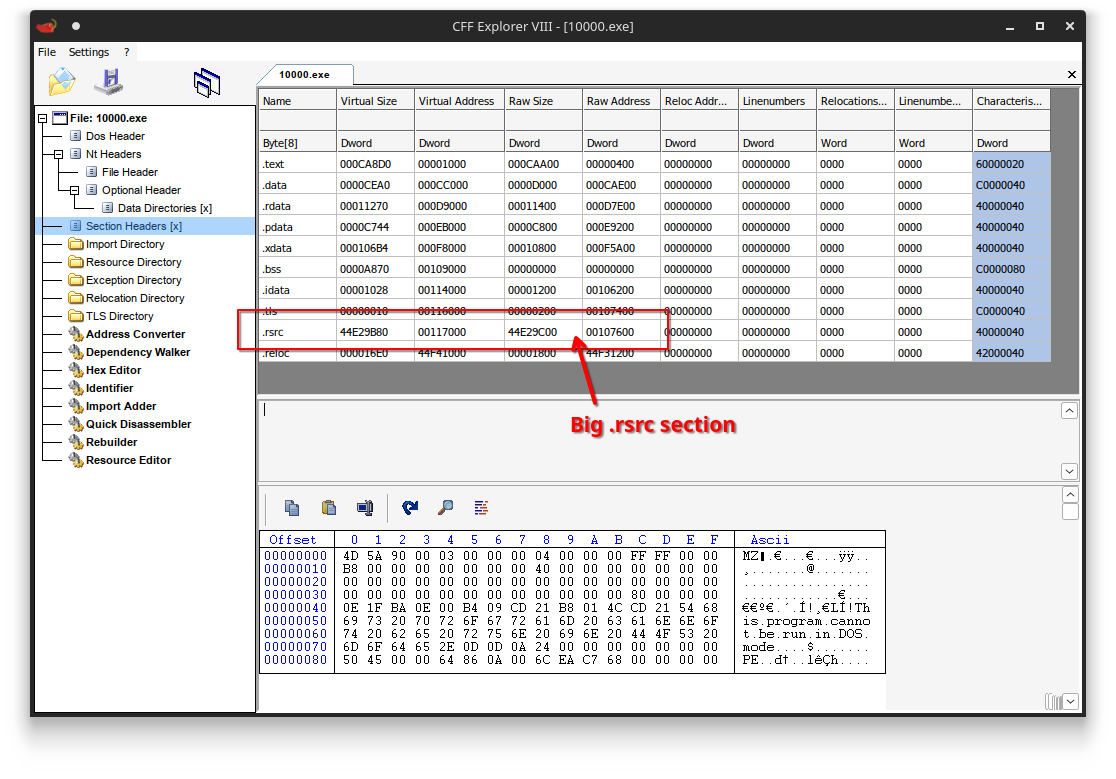Collapse the Optional Header tree node
The width and height of the screenshot is (1116, 779).
coord(75,190)
